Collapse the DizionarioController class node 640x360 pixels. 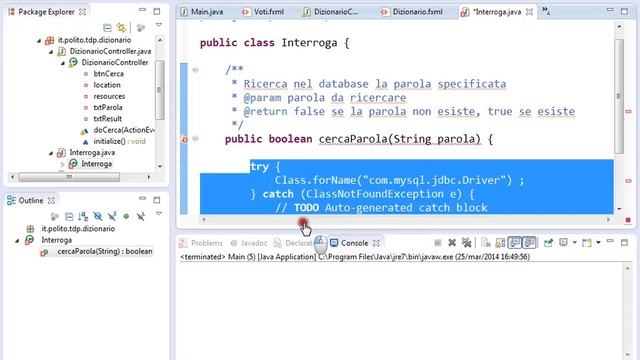click(x=62, y=63)
